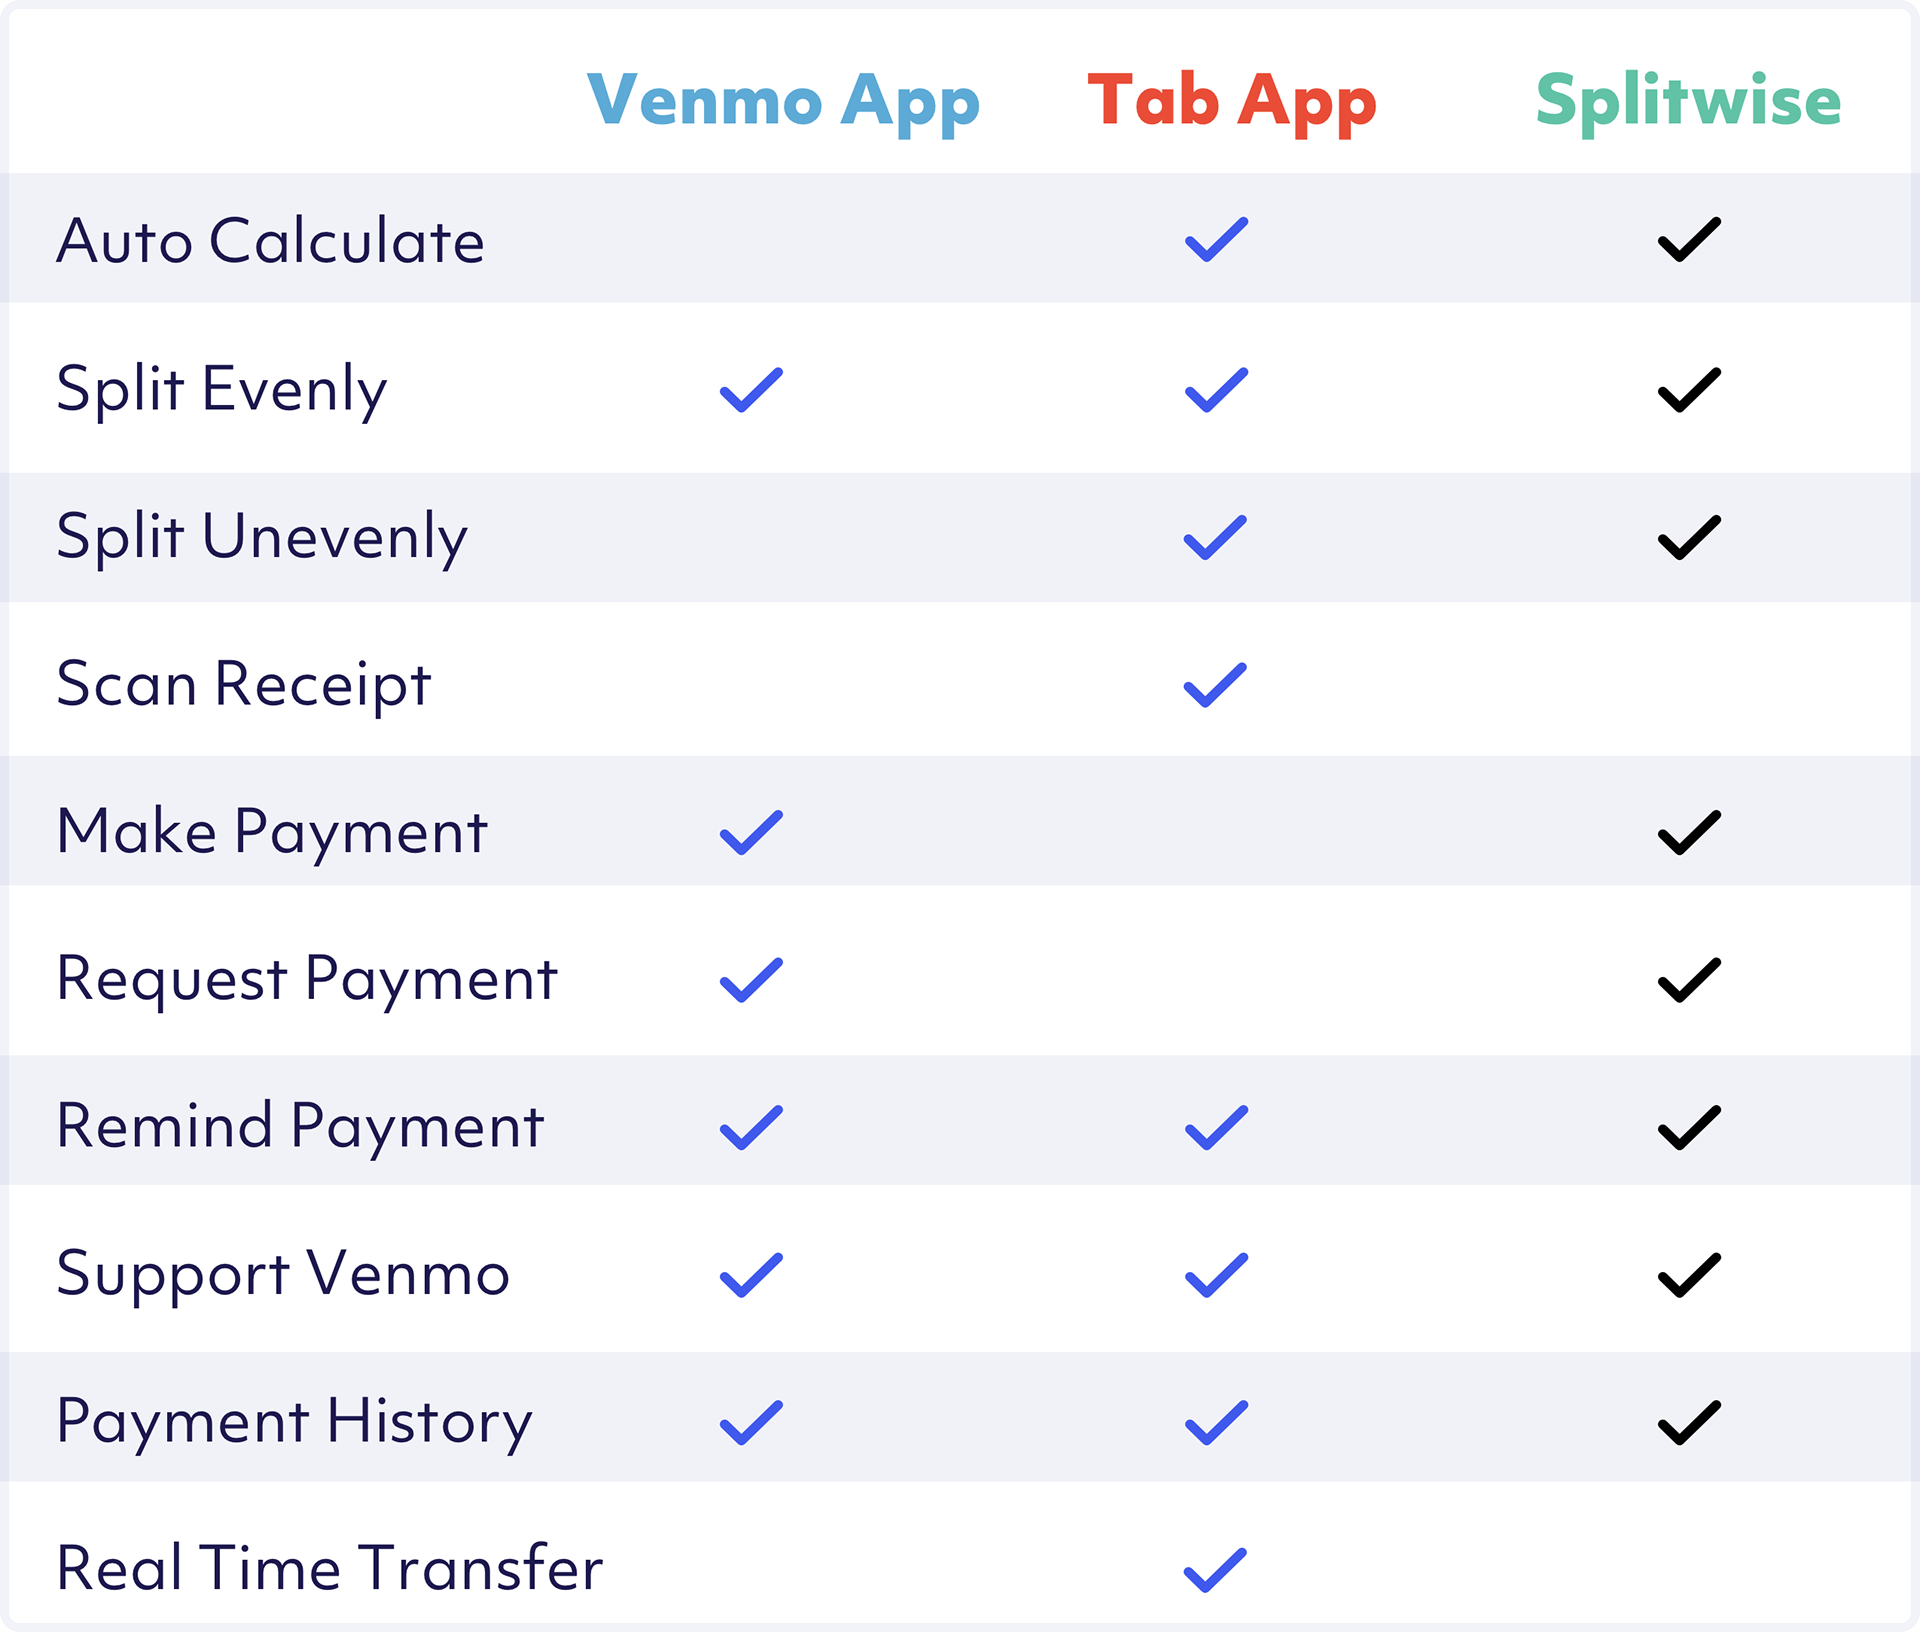
Task: Select the Splitwise column header
Action: pos(1688,102)
